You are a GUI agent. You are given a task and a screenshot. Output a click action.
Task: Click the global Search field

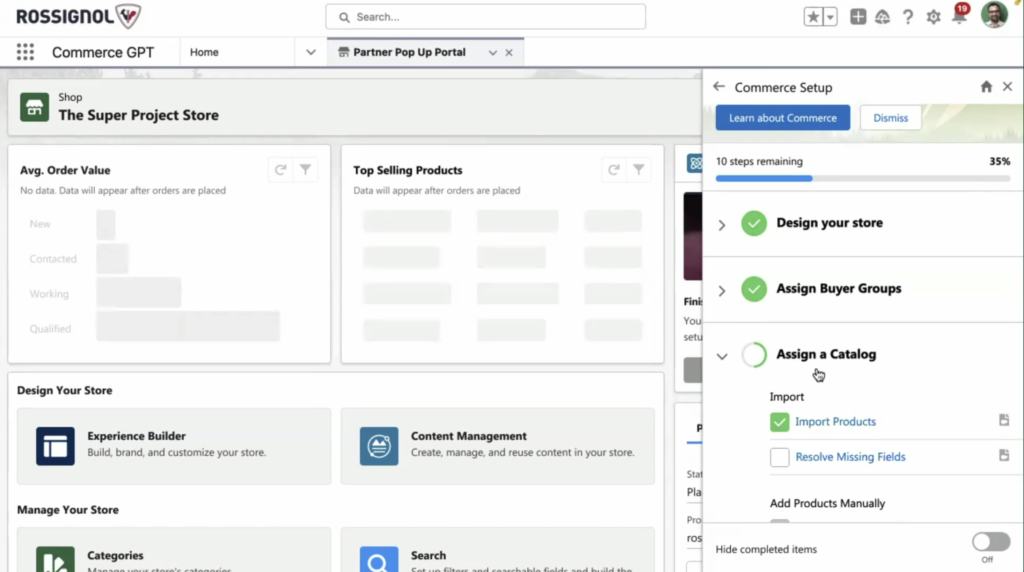pyautogui.click(x=485, y=17)
